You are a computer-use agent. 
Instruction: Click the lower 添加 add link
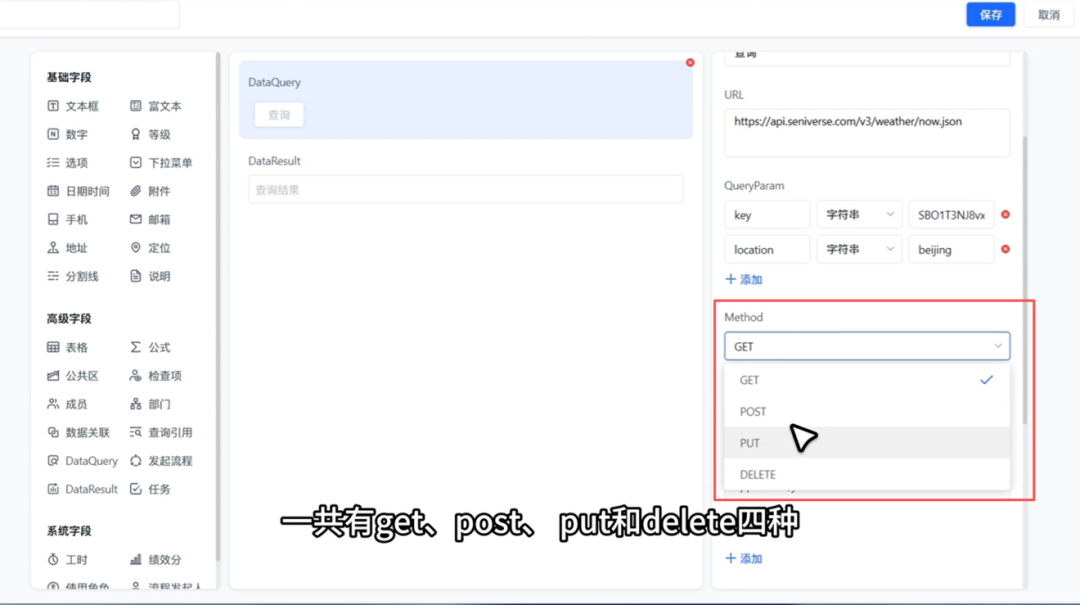pyautogui.click(x=744, y=558)
